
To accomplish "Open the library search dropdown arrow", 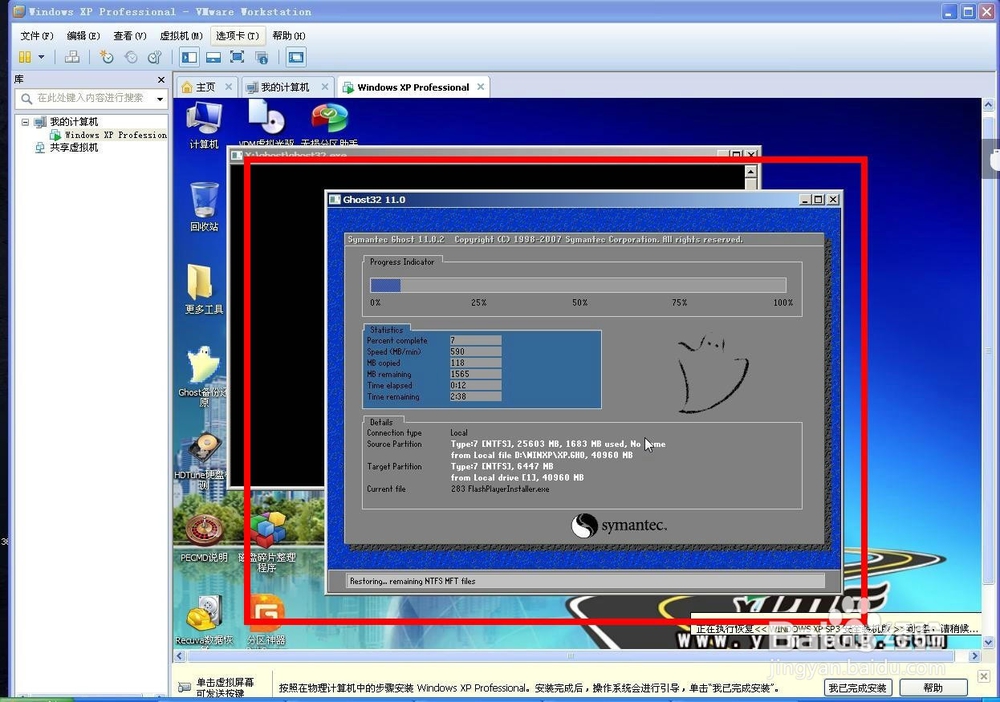I will pyautogui.click(x=159, y=99).
